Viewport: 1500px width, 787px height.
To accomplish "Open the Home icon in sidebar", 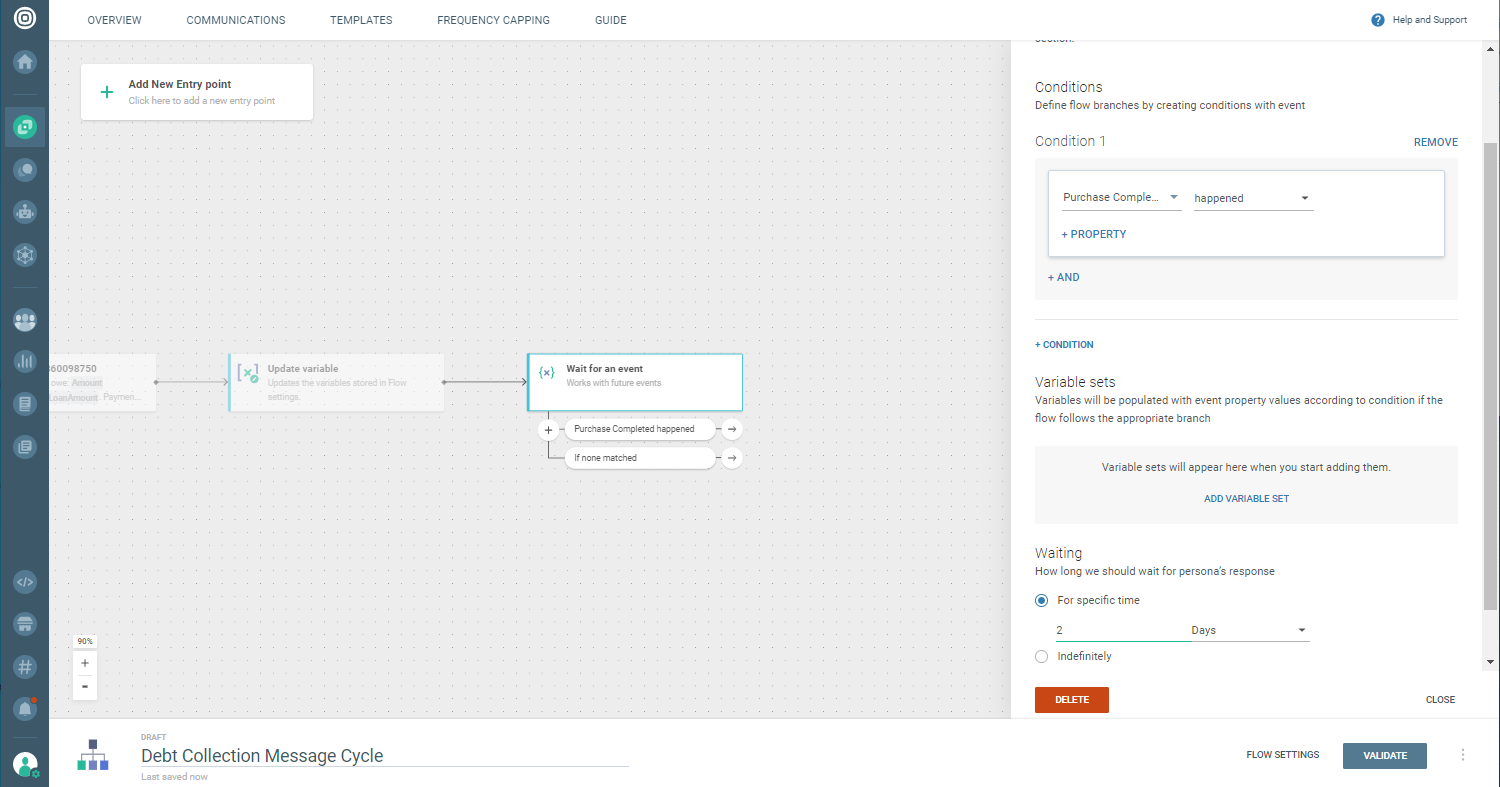I will [25, 62].
